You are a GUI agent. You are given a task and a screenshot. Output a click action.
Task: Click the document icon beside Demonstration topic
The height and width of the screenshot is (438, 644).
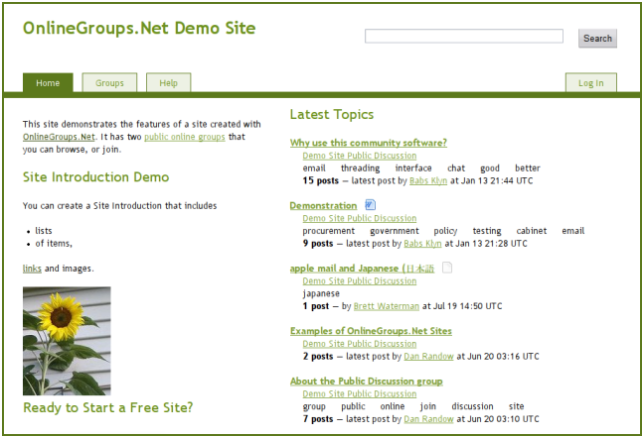tap(370, 205)
